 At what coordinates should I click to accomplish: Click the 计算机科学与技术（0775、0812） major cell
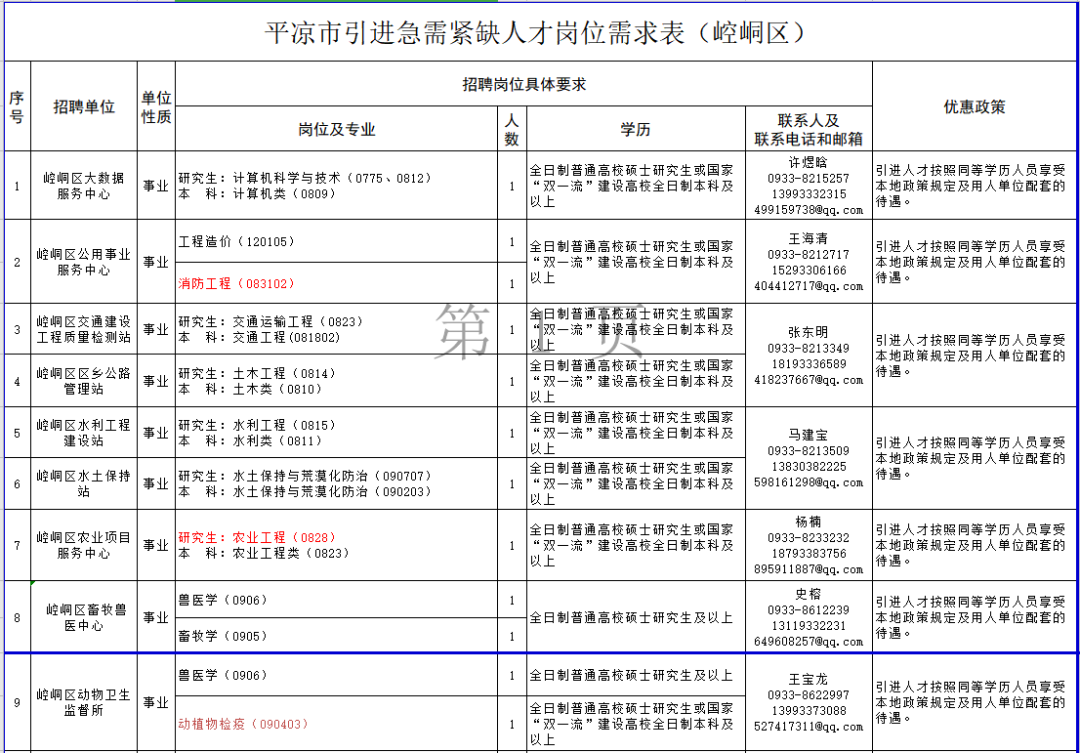(337, 186)
